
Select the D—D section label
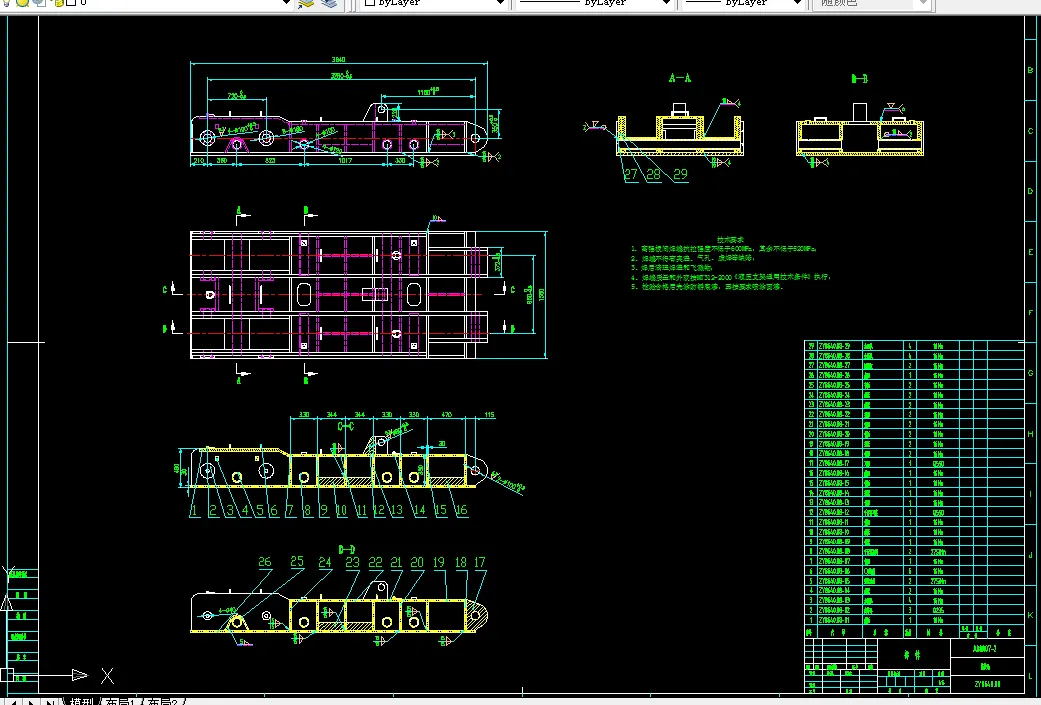347,550
